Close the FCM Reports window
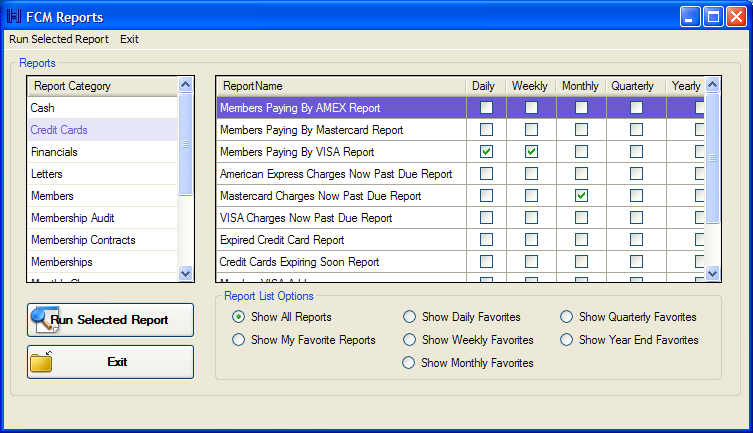The image size is (753, 433). tap(736, 17)
